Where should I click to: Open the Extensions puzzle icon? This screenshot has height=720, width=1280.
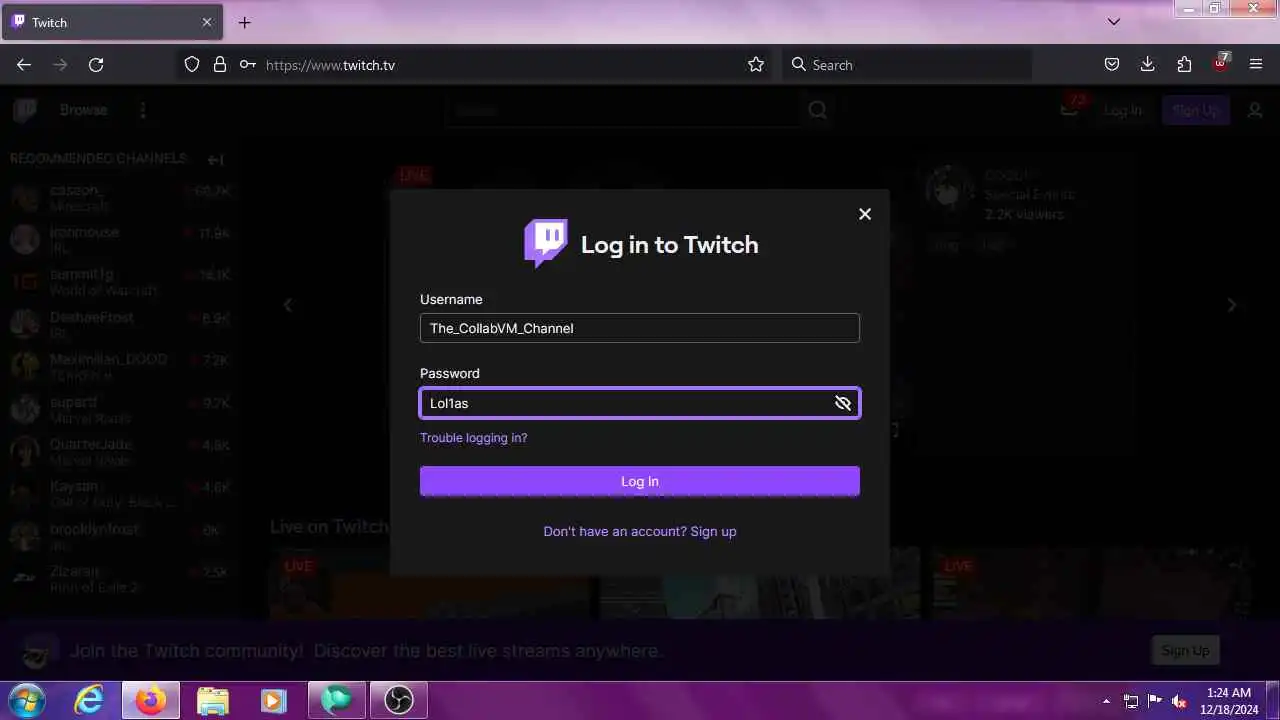click(1184, 64)
